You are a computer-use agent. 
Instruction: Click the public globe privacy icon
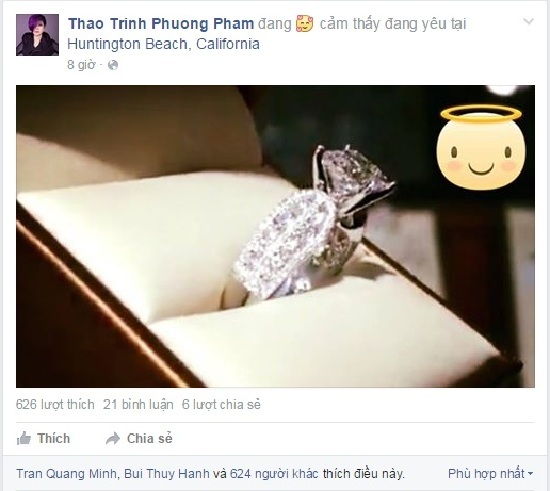click(x=113, y=65)
